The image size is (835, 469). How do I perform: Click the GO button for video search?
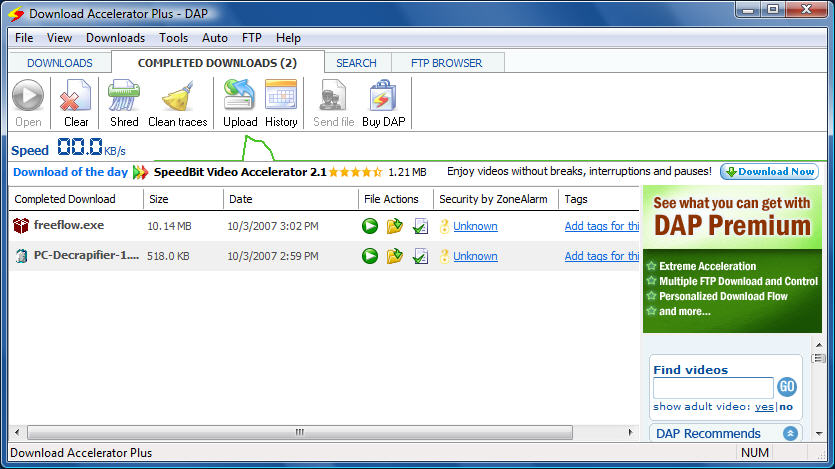click(787, 386)
